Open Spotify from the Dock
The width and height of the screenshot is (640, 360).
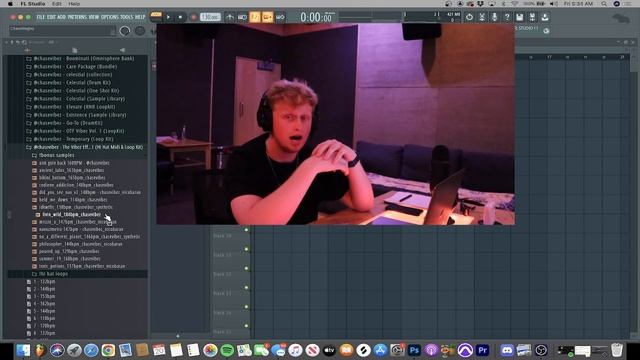pyautogui.click(x=227, y=350)
